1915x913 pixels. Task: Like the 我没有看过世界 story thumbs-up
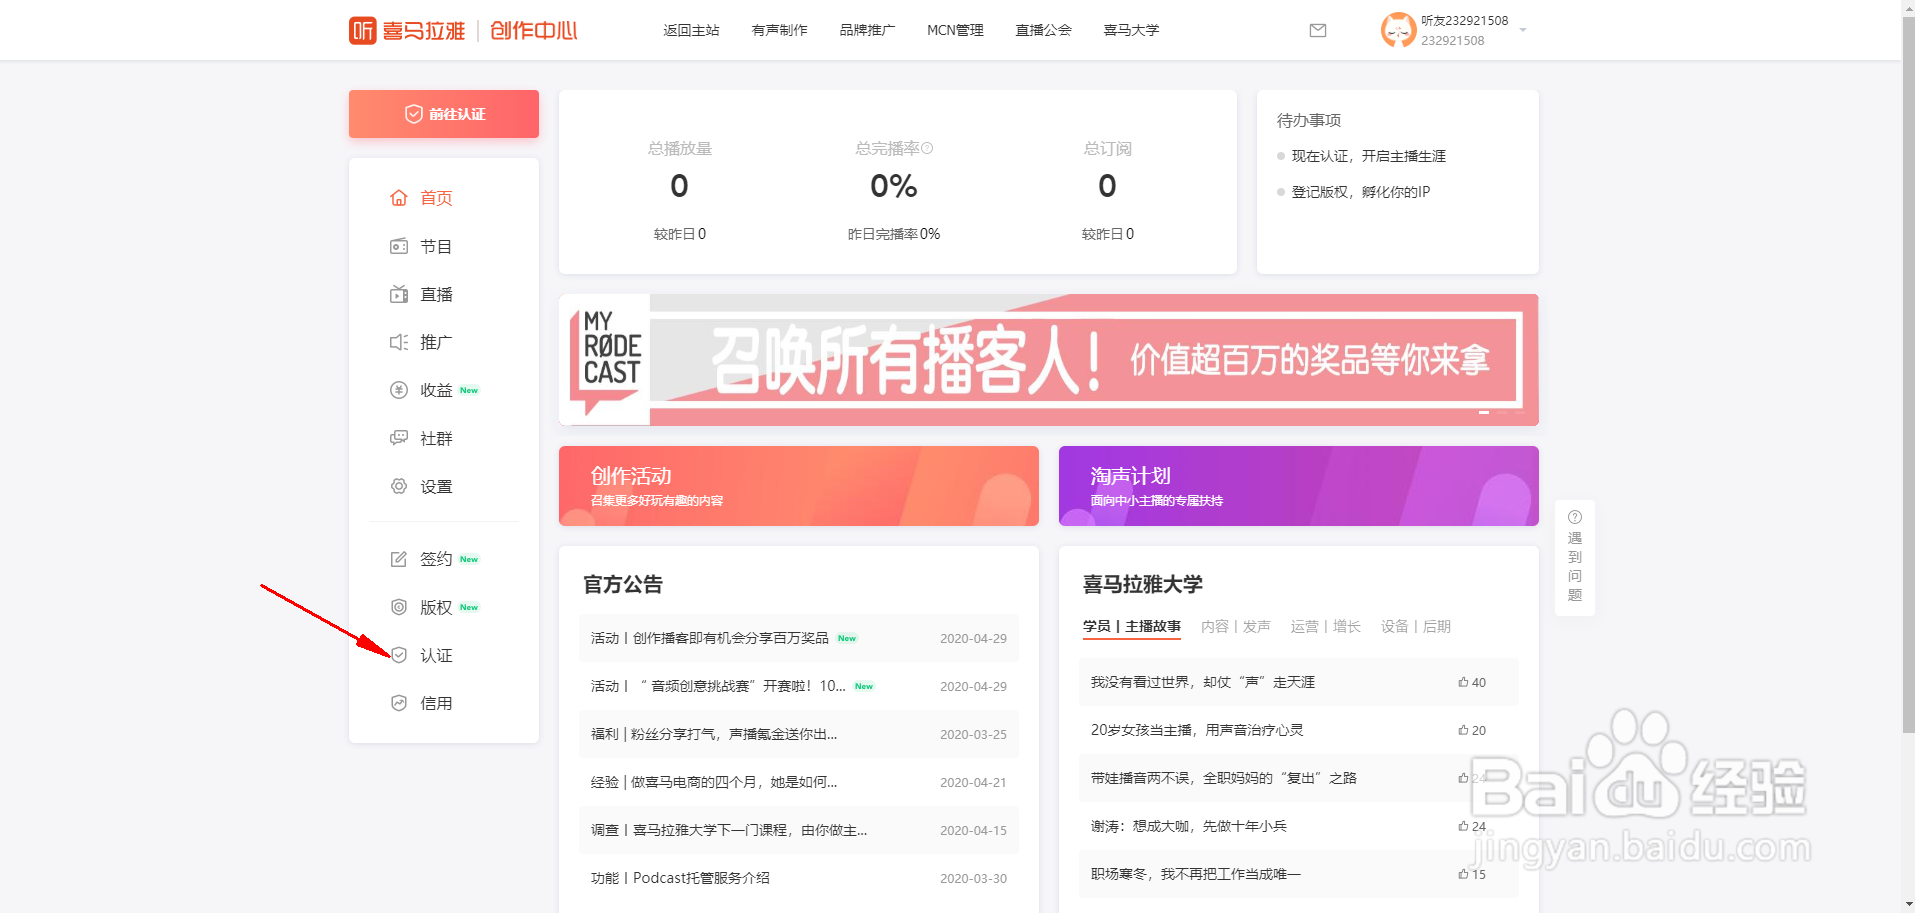tap(1463, 682)
